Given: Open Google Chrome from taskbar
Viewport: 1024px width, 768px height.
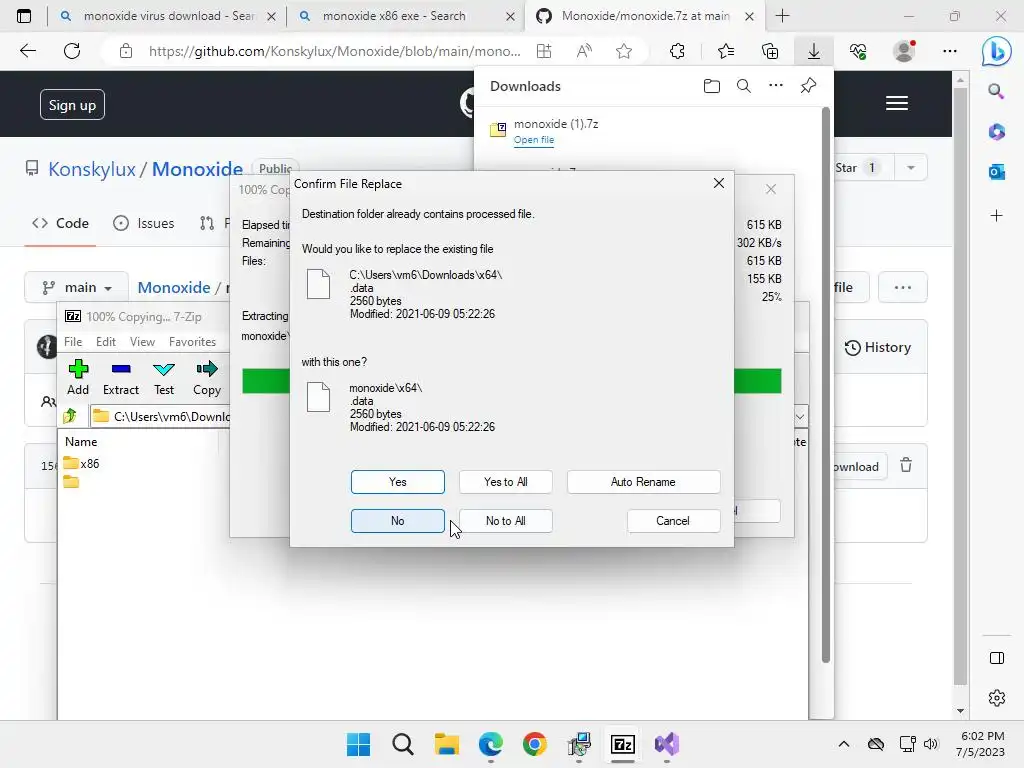Looking at the screenshot, I should 535,744.
